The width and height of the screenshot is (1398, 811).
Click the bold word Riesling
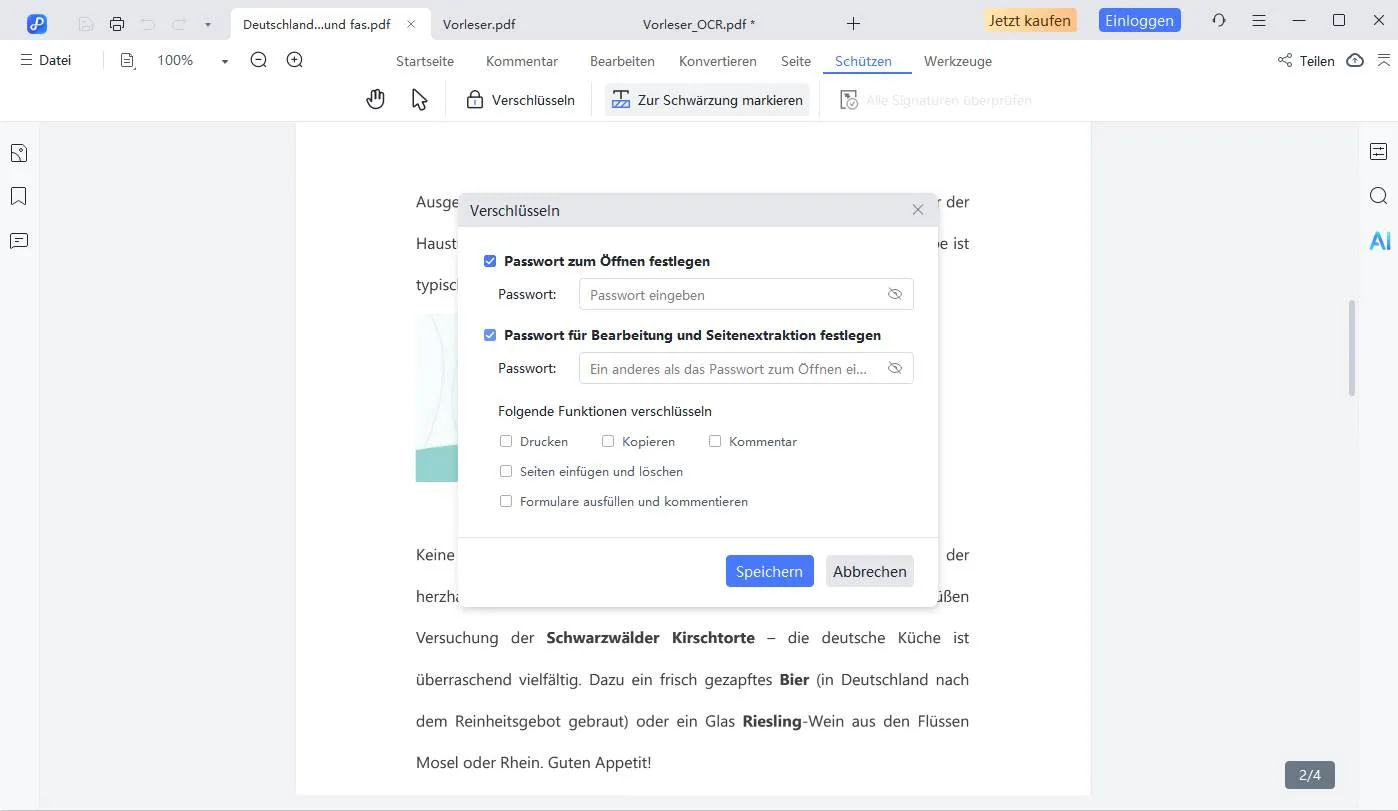(772, 721)
